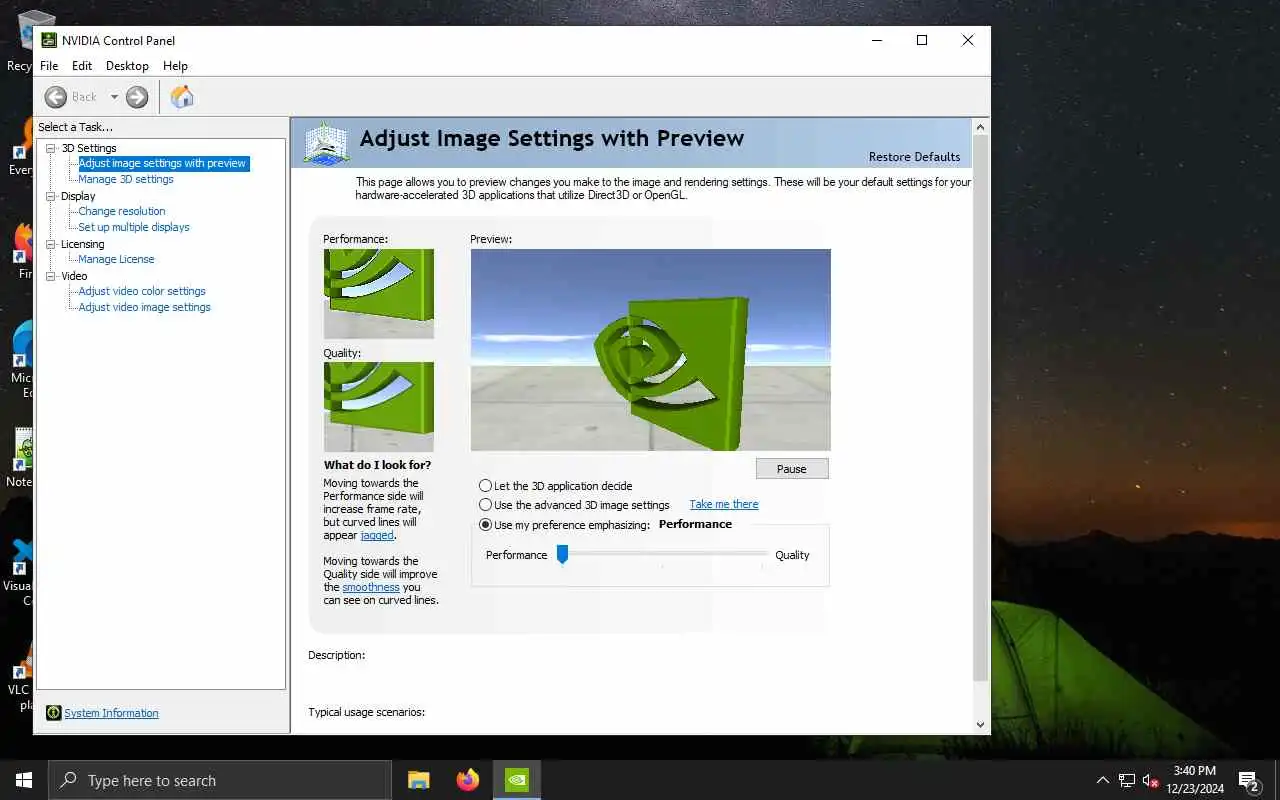Viewport: 1280px width, 800px height.
Task: Collapse the Display tree node
Action: point(51,196)
